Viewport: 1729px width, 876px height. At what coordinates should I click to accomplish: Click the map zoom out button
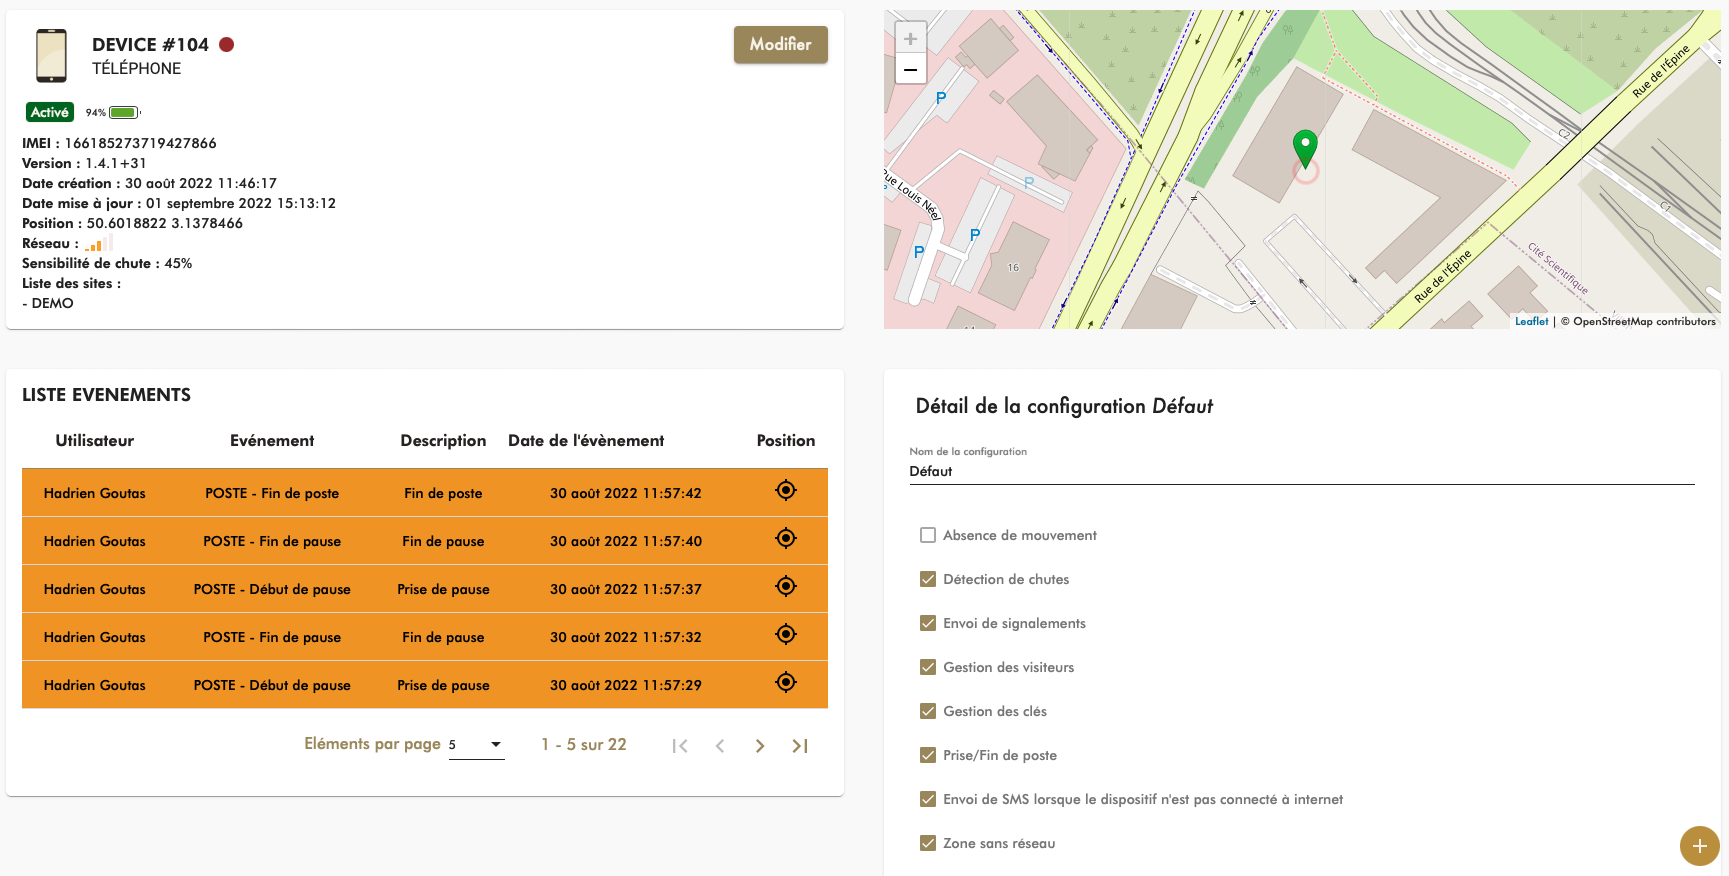click(x=910, y=70)
